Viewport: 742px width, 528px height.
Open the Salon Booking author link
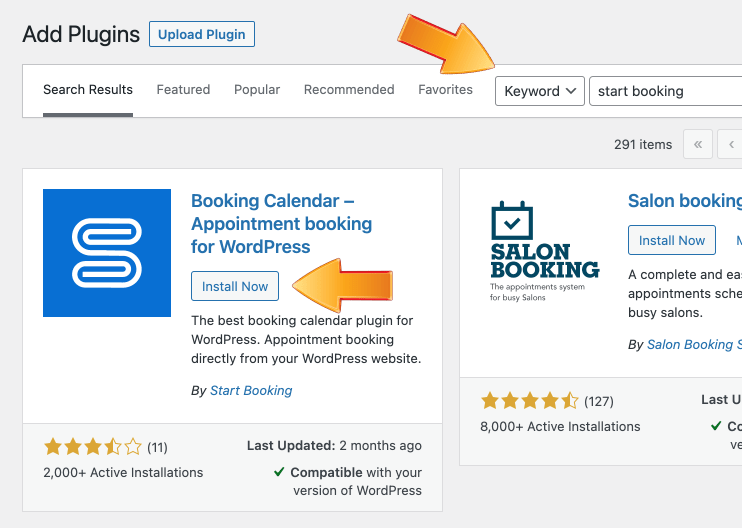pyautogui.click(x=694, y=345)
